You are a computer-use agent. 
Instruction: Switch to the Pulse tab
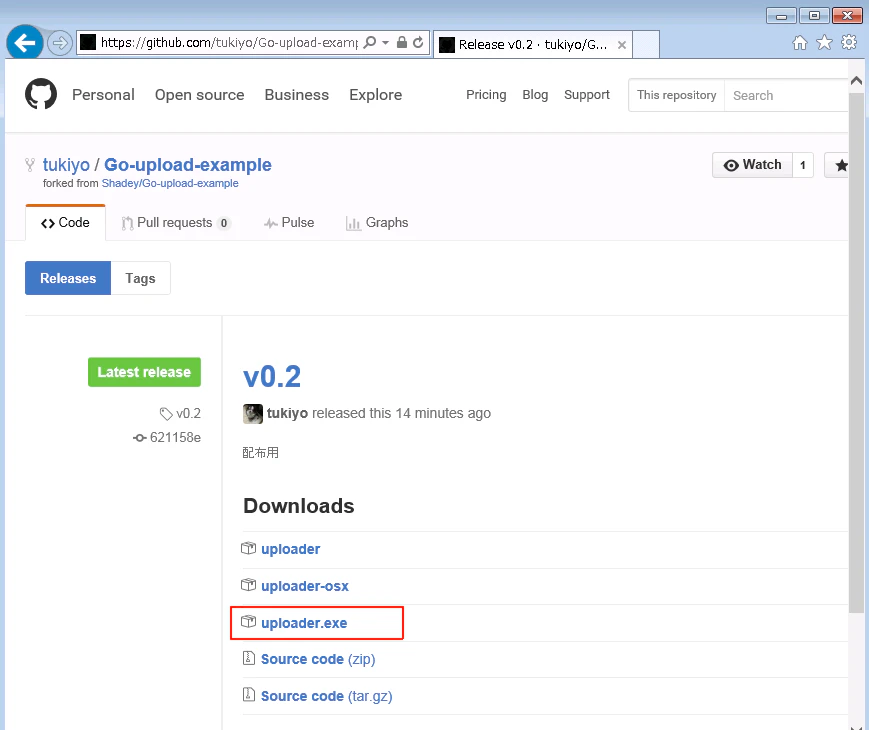click(x=289, y=223)
